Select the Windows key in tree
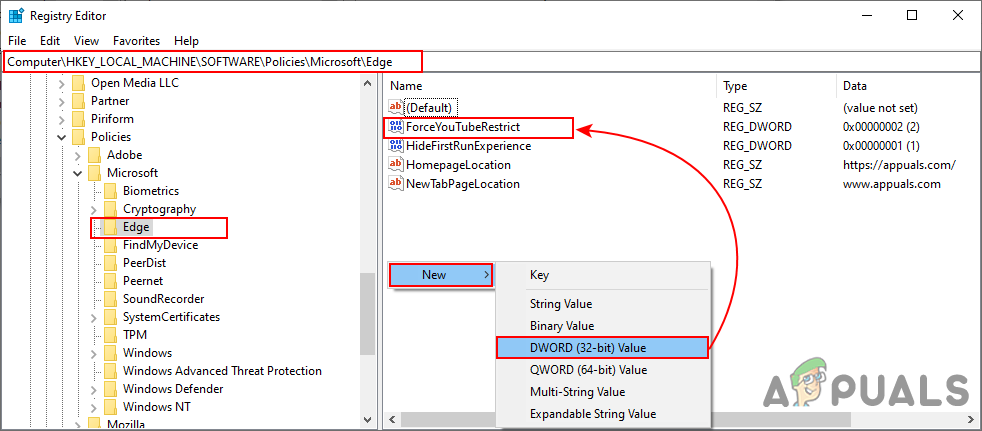Screen dimensions: 982x431 tap(147, 353)
